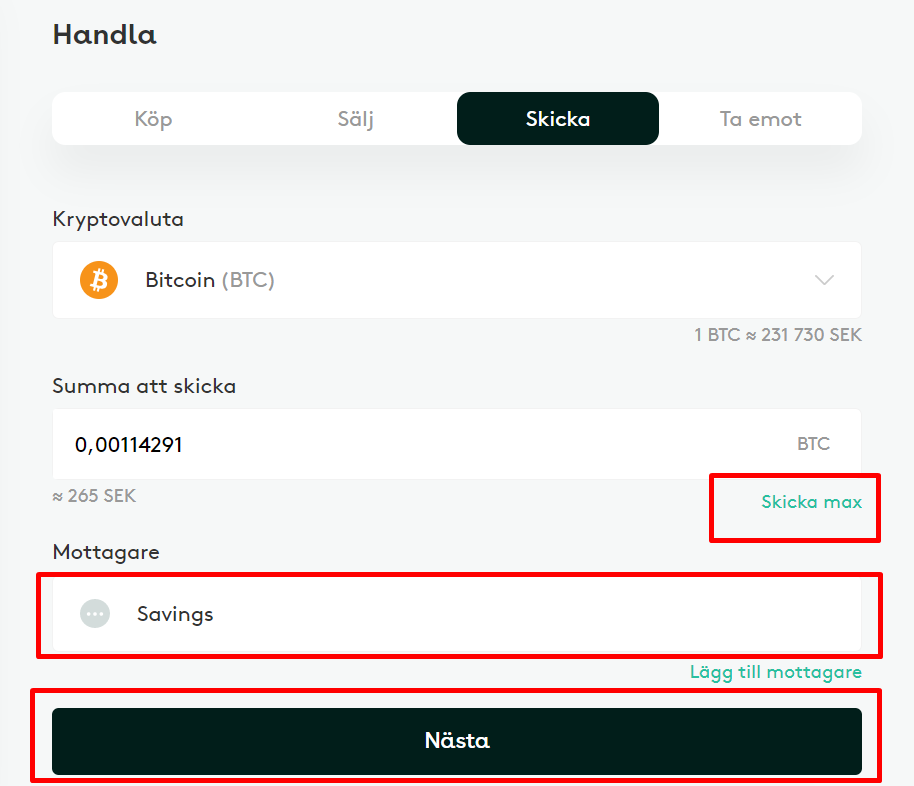Open the Bitcoin (BTC) currency selector
914x786 pixels.
point(456,280)
